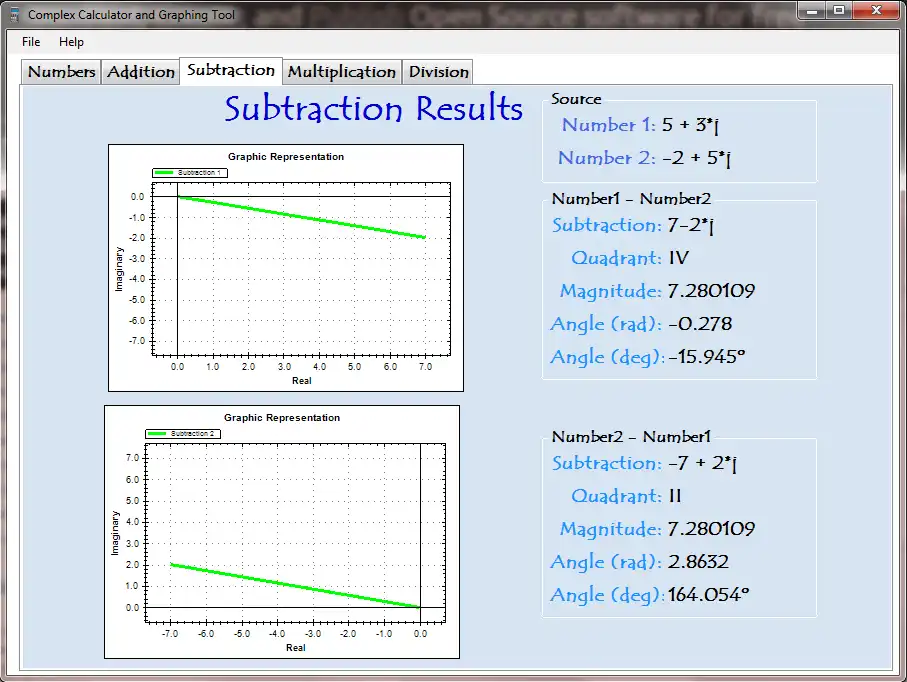Image resolution: width=907 pixels, height=682 pixels.
Task: Click the Subtraction Results heading
Action: coord(374,108)
